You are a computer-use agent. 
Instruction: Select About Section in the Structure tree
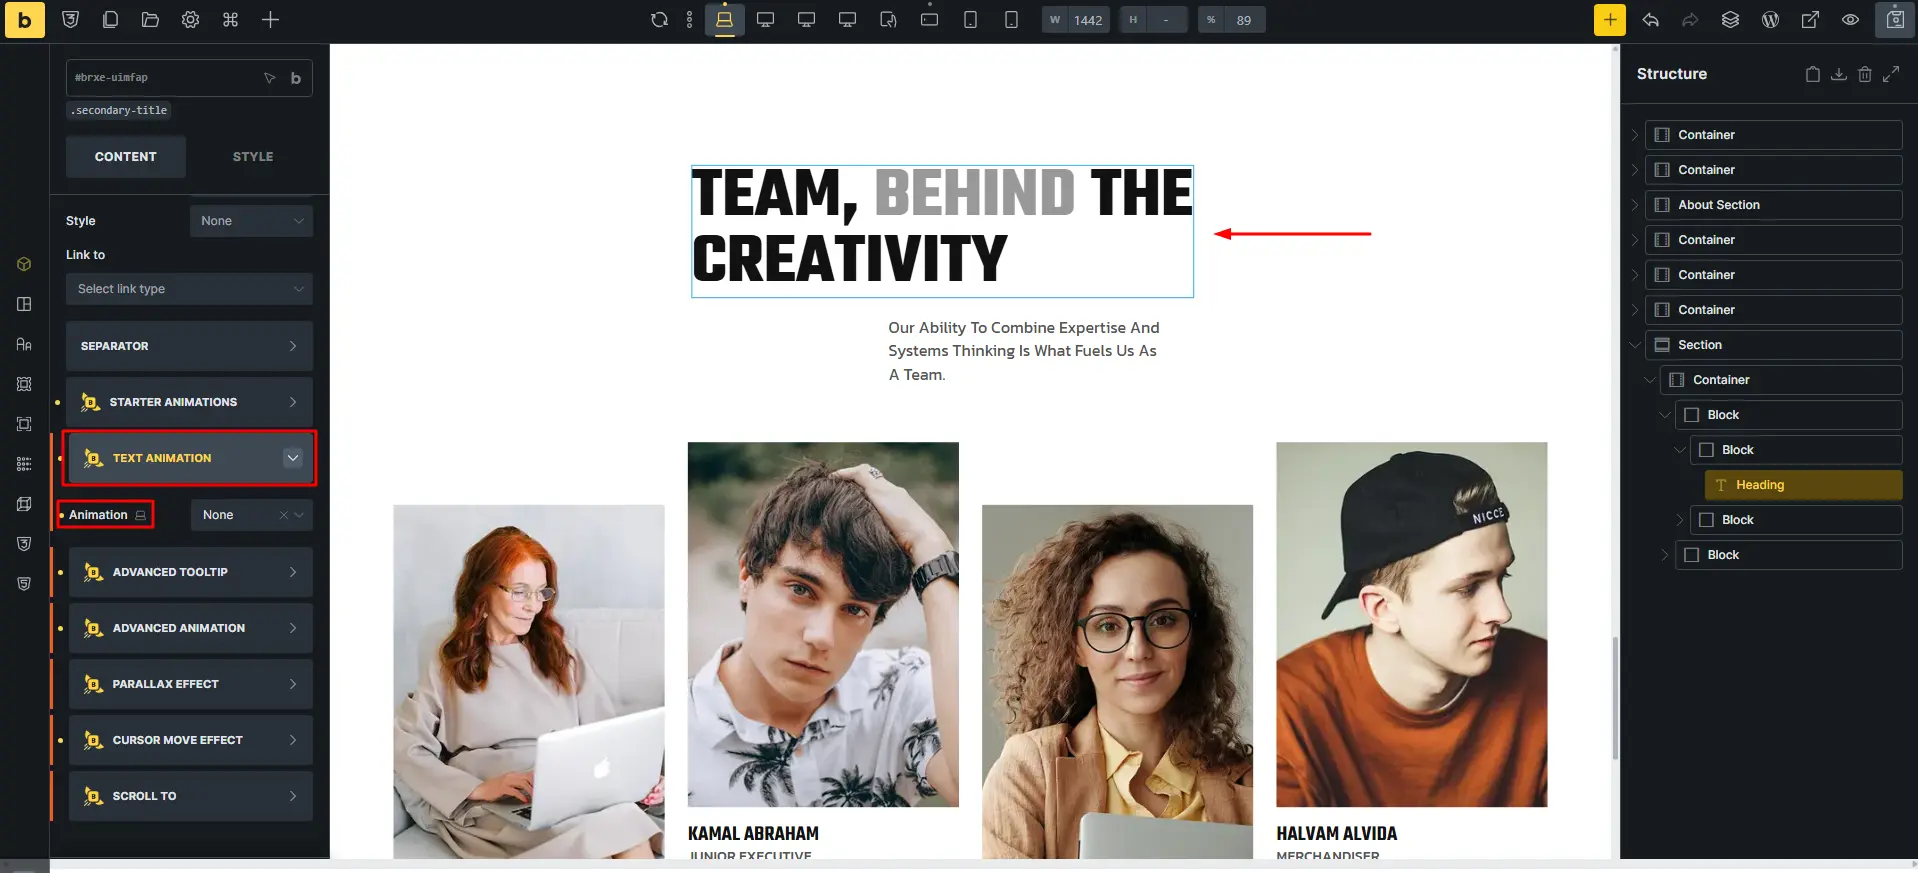1773,205
